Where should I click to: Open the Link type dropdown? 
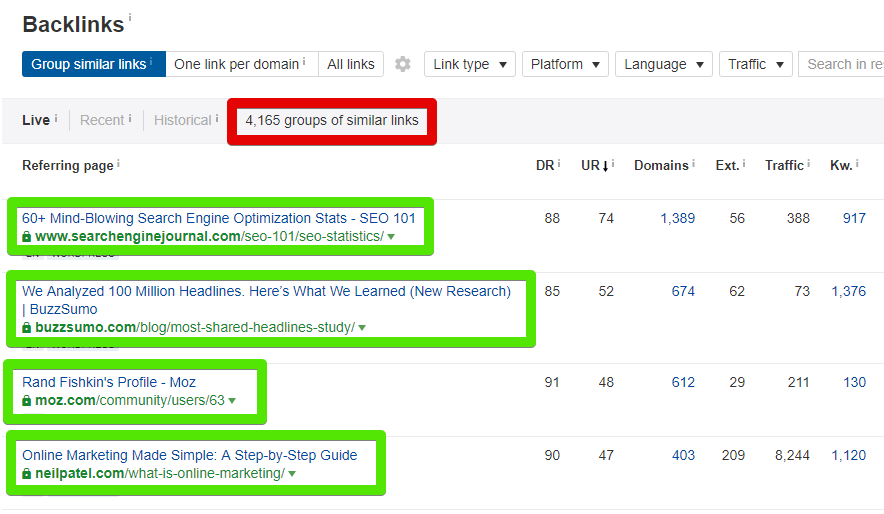pos(470,64)
